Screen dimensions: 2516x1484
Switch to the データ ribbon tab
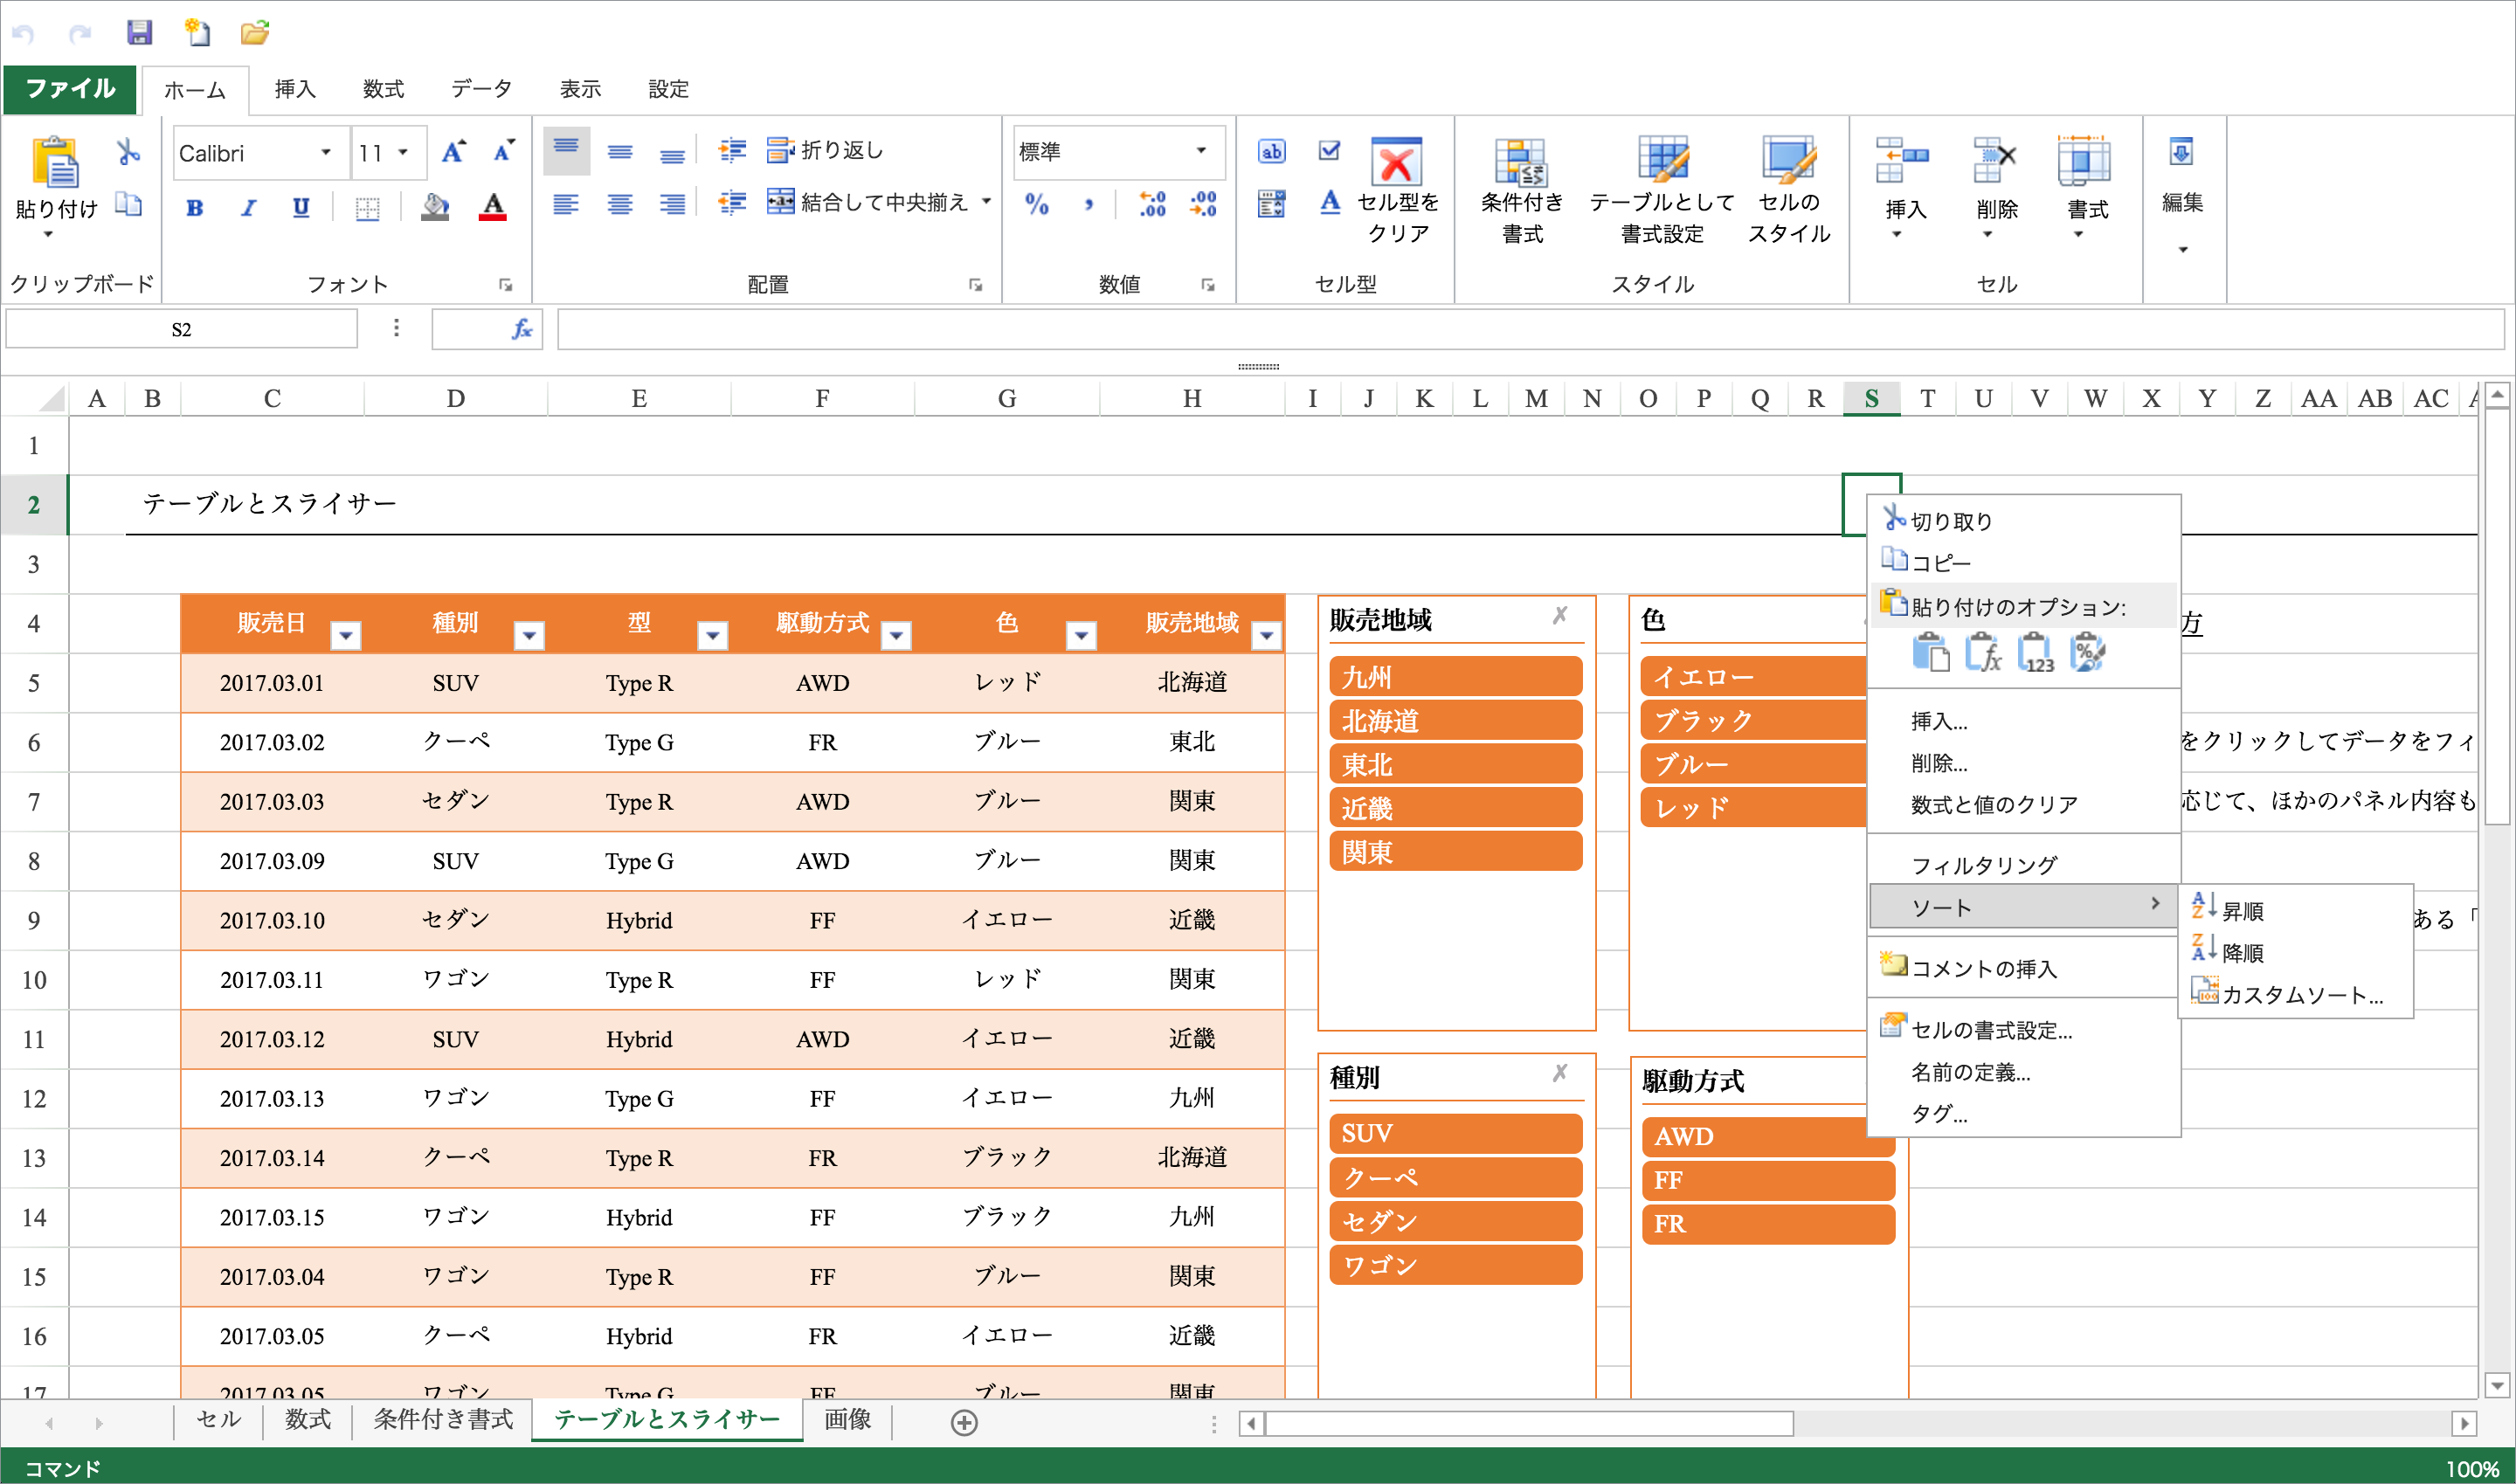coord(481,89)
